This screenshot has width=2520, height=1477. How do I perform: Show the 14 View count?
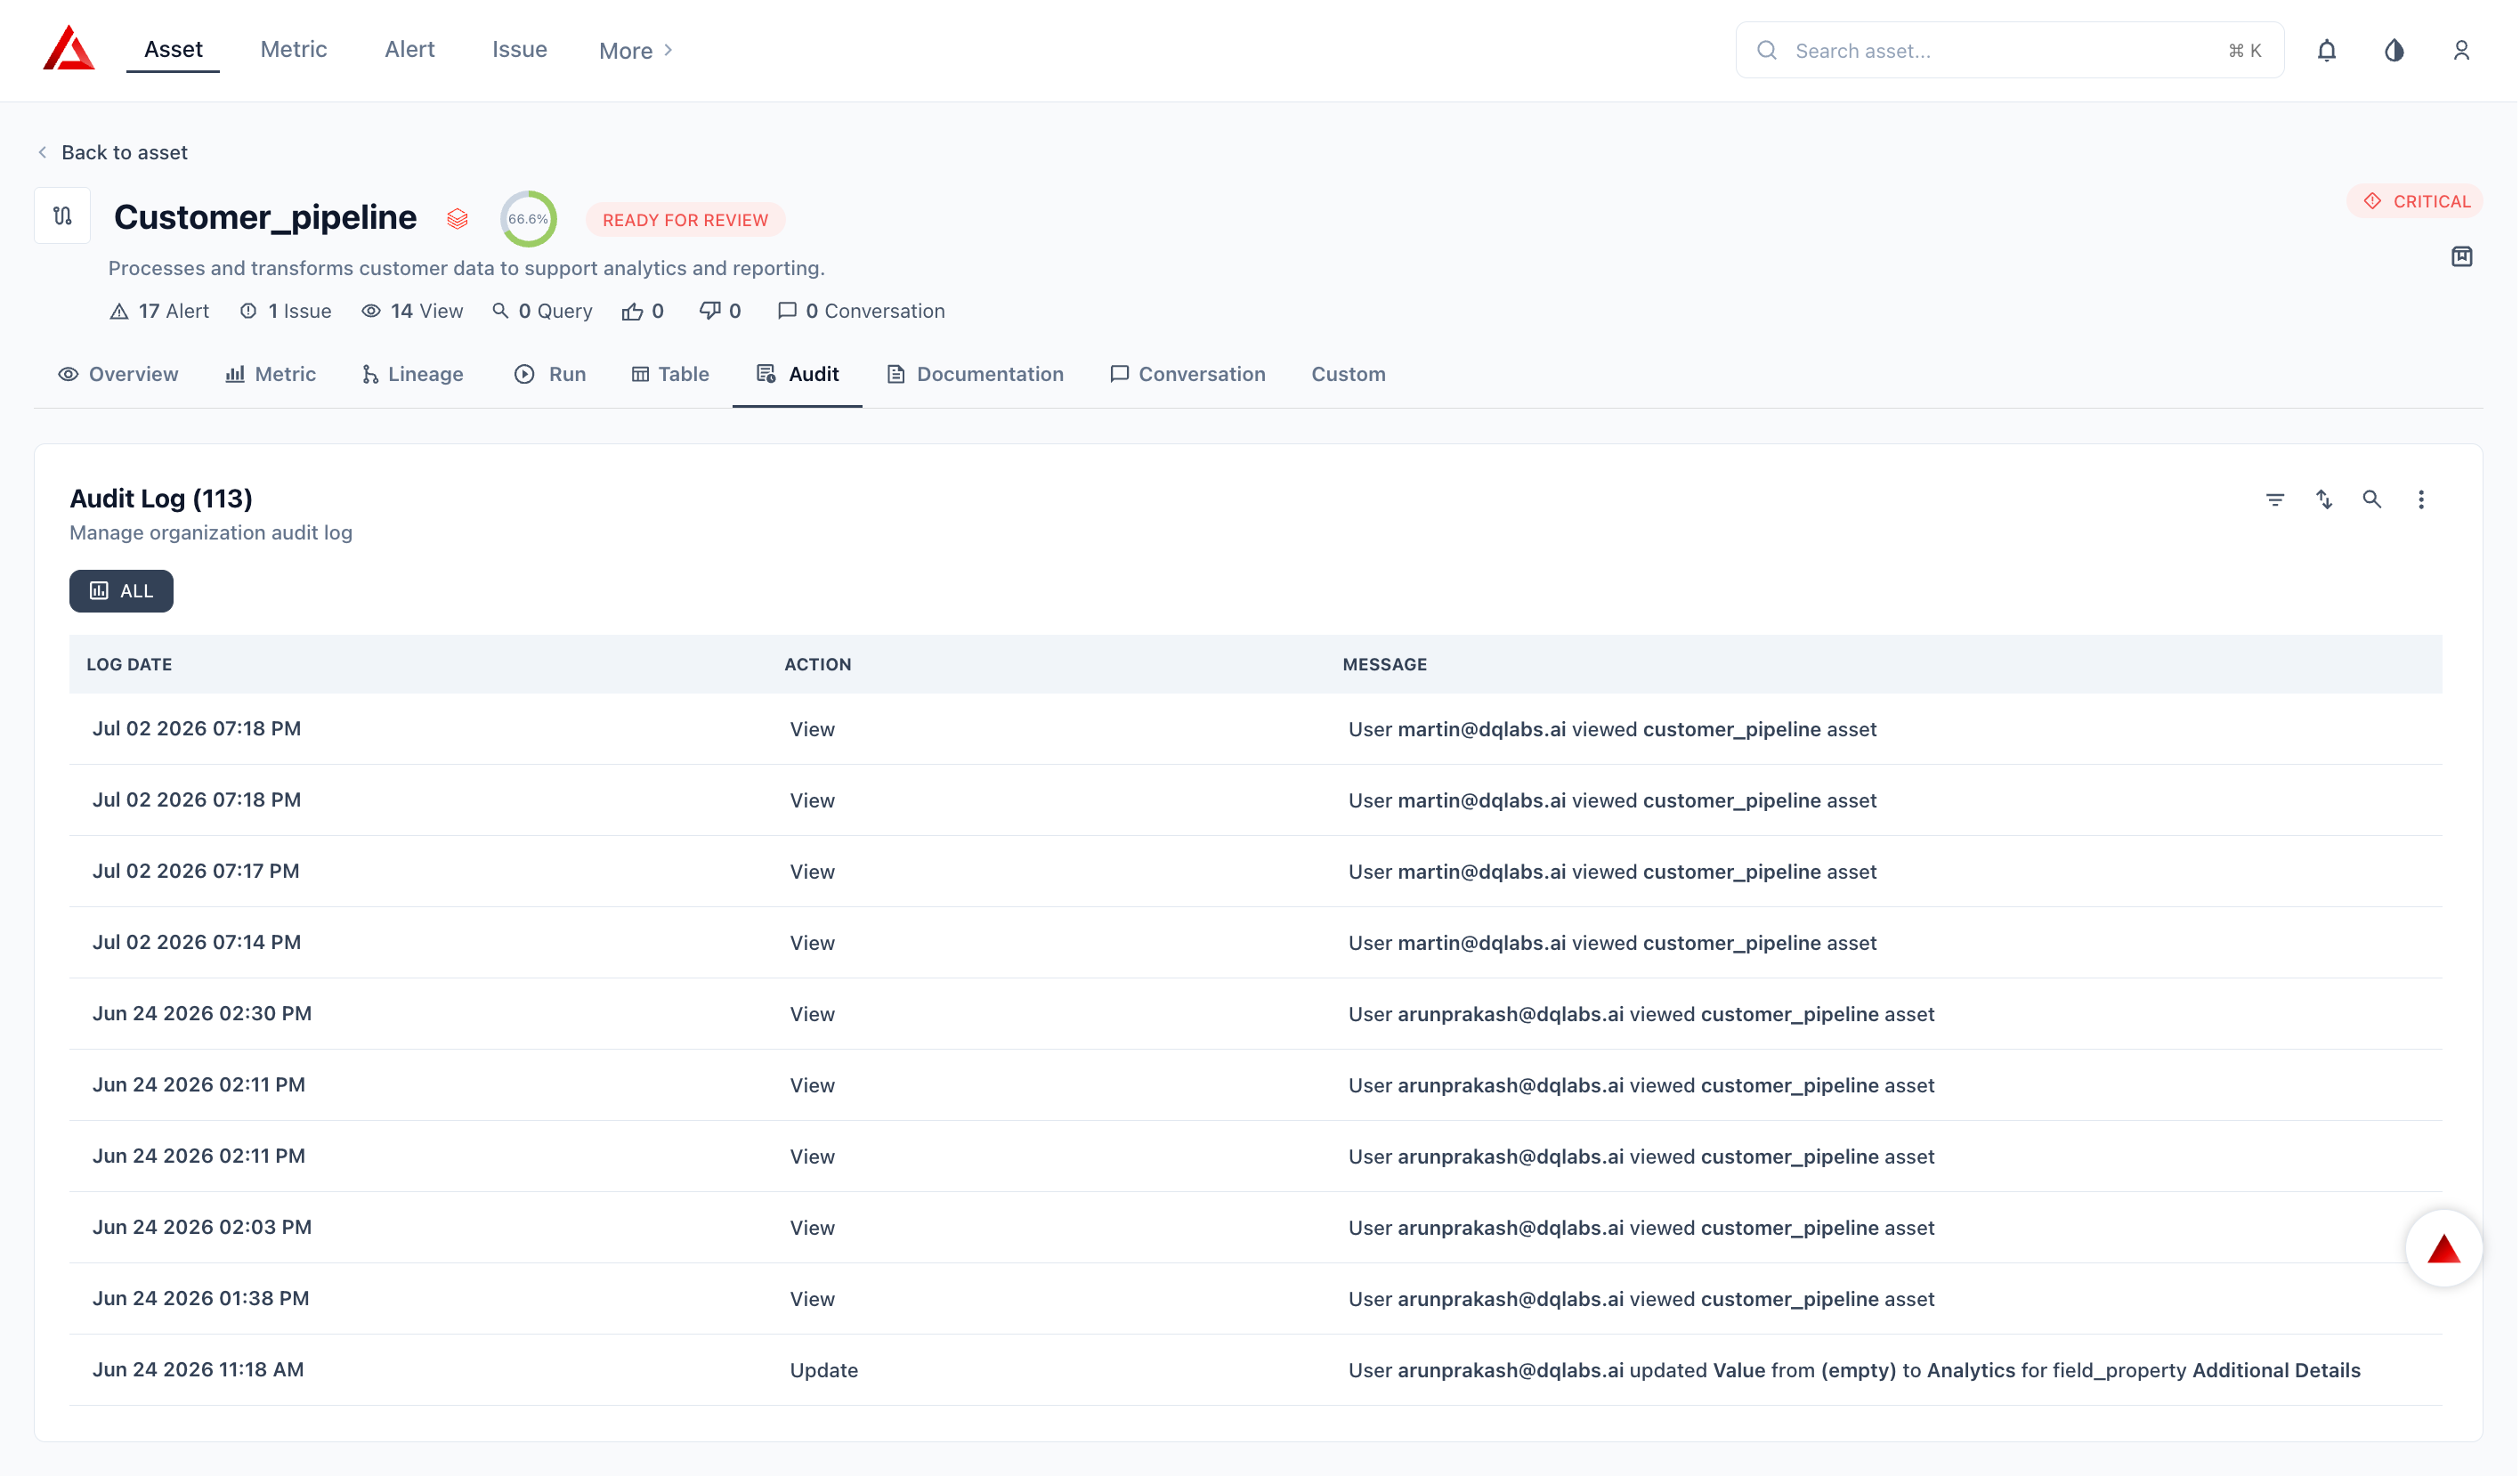(x=413, y=312)
